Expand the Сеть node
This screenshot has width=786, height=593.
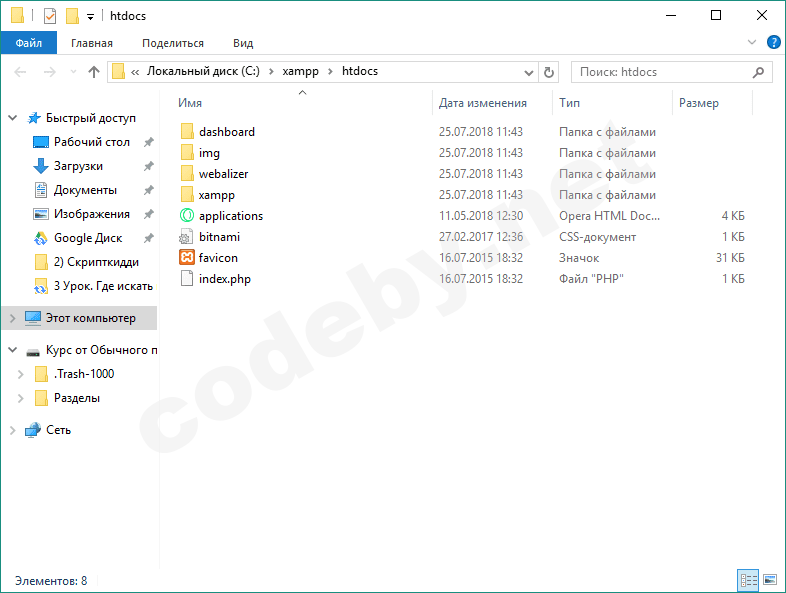point(13,430)
